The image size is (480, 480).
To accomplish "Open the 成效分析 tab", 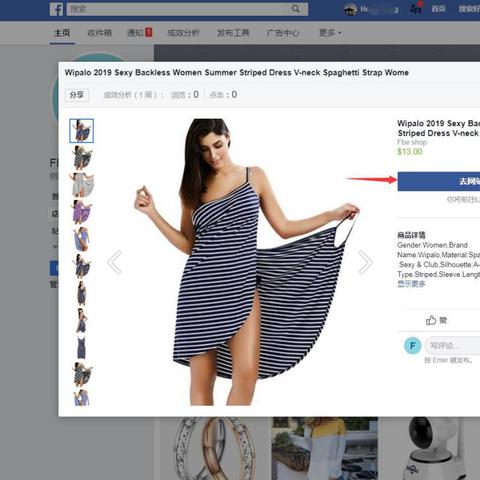I will point(183,33).
